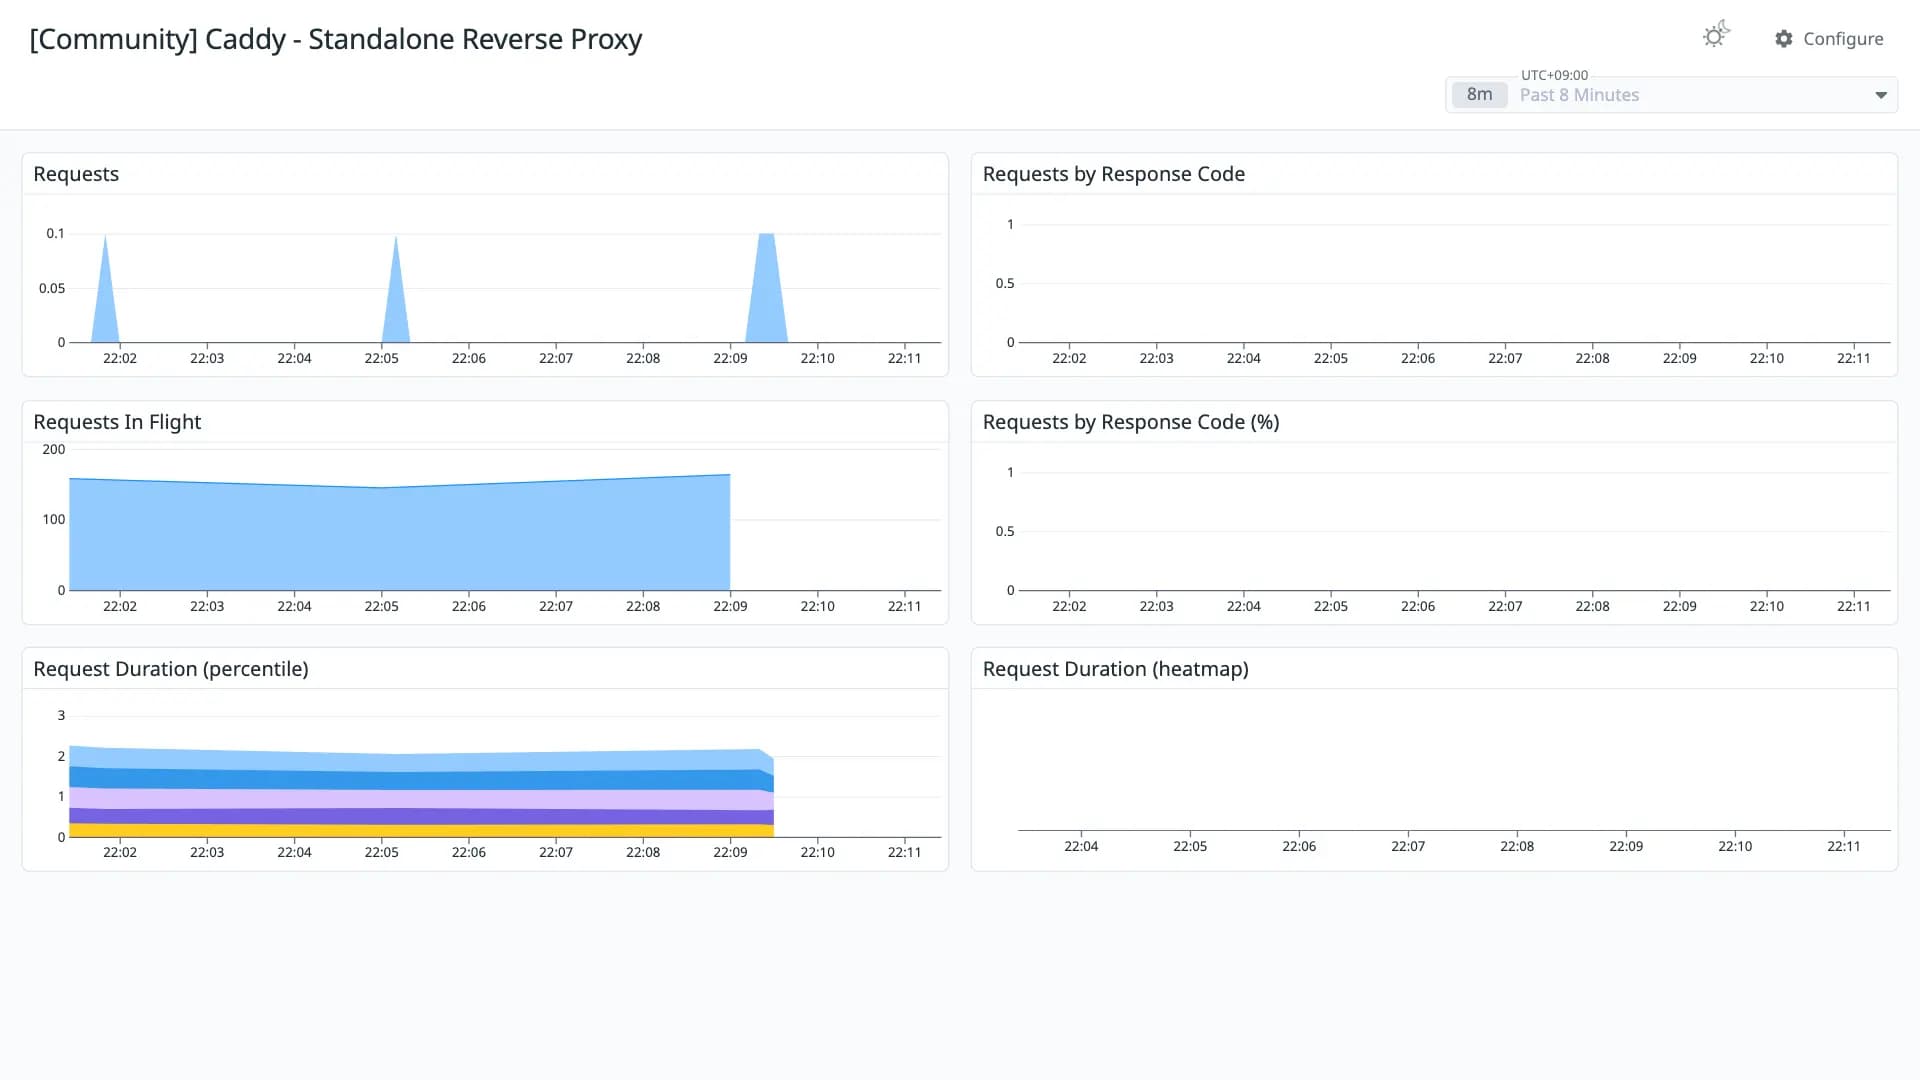Click the 22:10 tick on the Requests chart
This screenshot has width=1920, height=1080.
pyautogui.click(x=817, y=358)
